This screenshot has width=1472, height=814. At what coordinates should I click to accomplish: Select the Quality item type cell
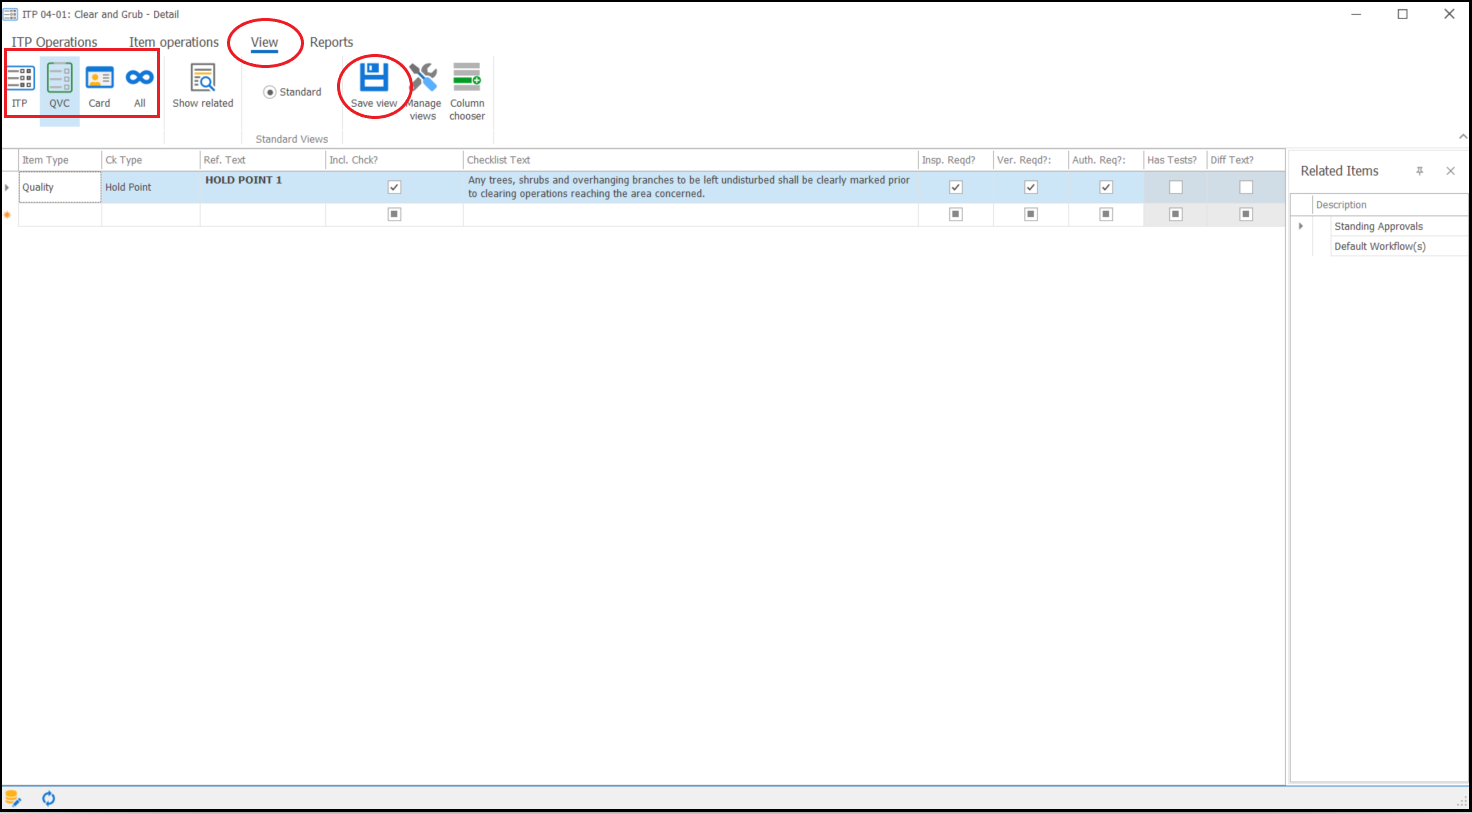click(60, 187)
